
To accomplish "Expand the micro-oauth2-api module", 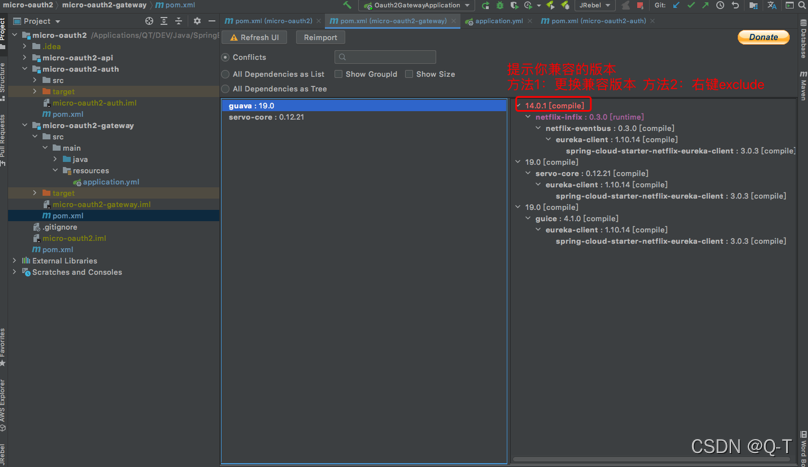I will [25, 58].
